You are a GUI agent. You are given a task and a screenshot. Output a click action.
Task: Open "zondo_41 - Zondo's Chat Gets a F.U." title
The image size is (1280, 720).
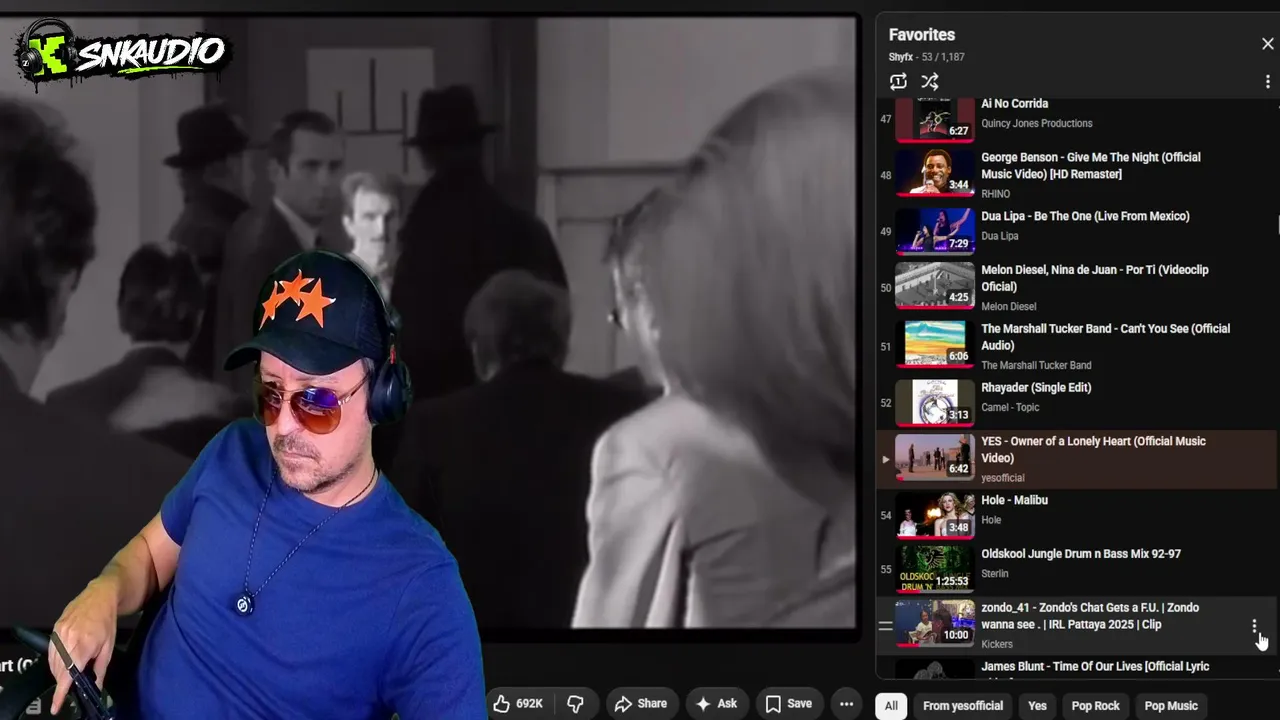click(1090, 616)
